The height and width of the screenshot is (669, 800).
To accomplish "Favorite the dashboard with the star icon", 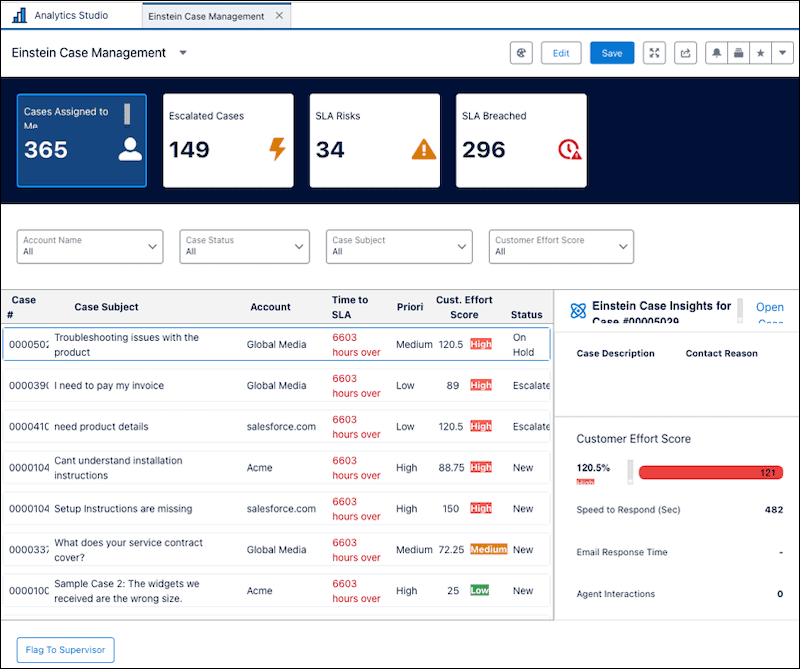I will (x=760, y=53).
